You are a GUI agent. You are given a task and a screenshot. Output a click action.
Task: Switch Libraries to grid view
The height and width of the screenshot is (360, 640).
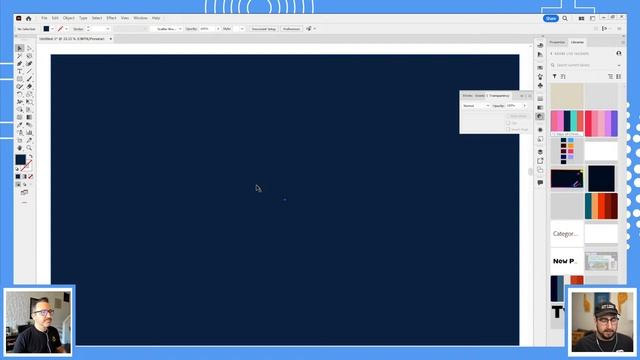tap(619, 76)
